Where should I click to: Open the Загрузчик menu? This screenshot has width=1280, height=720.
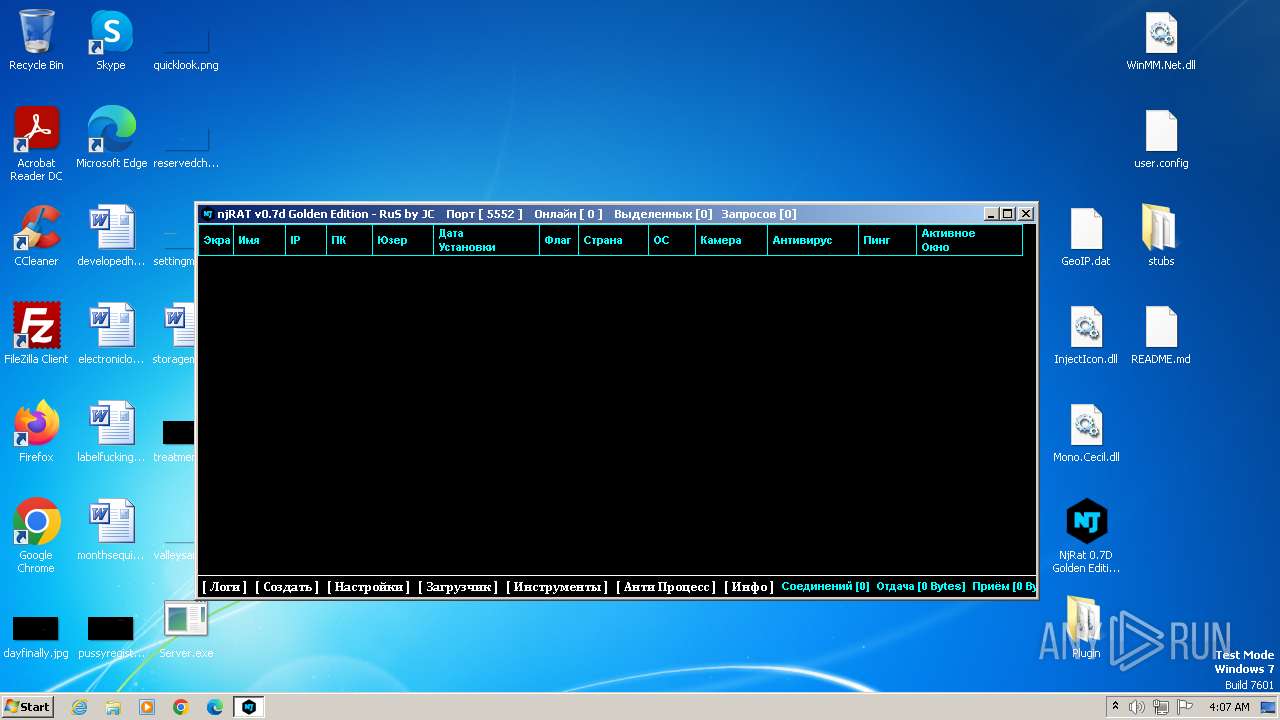458,587
